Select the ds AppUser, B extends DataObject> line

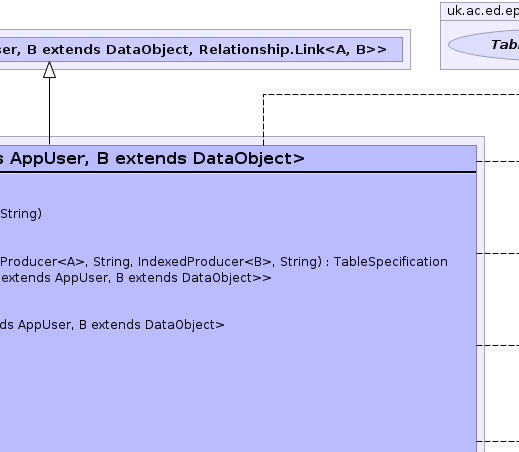pos(112,325)
